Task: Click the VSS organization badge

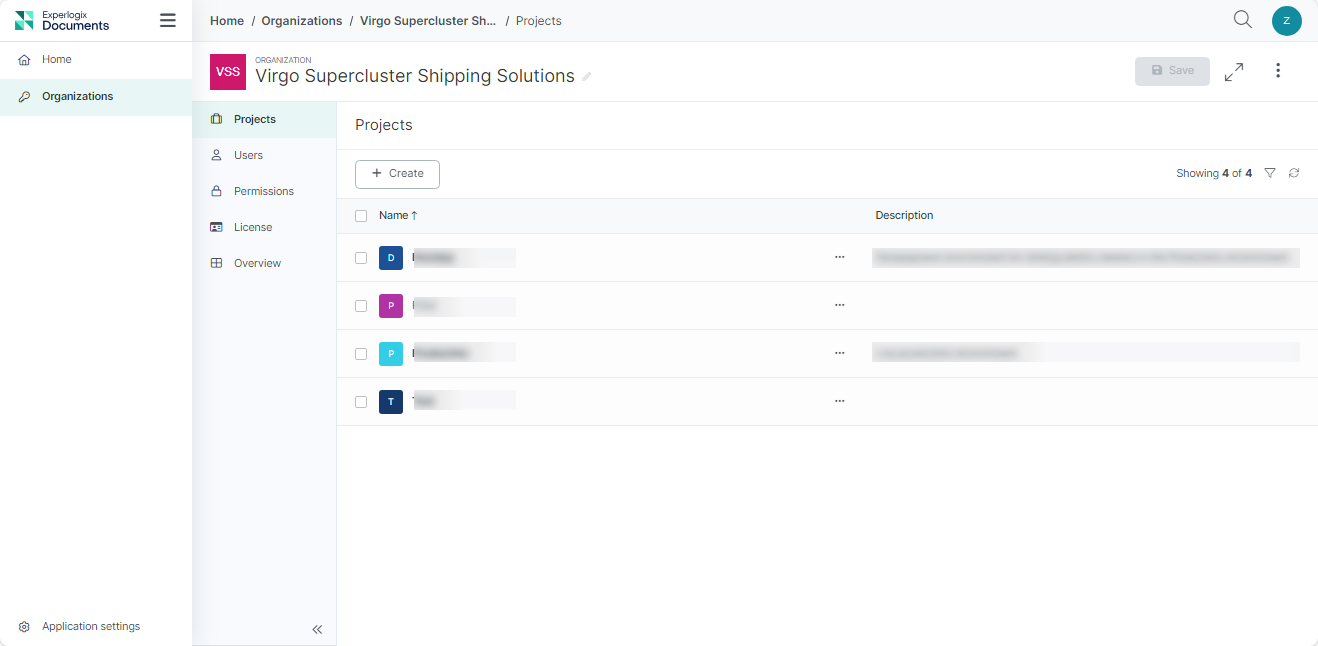Action: pos(228,72)
